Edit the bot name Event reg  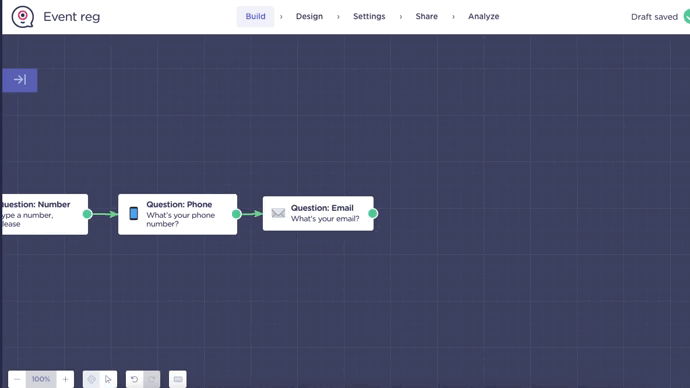[72, 17]
